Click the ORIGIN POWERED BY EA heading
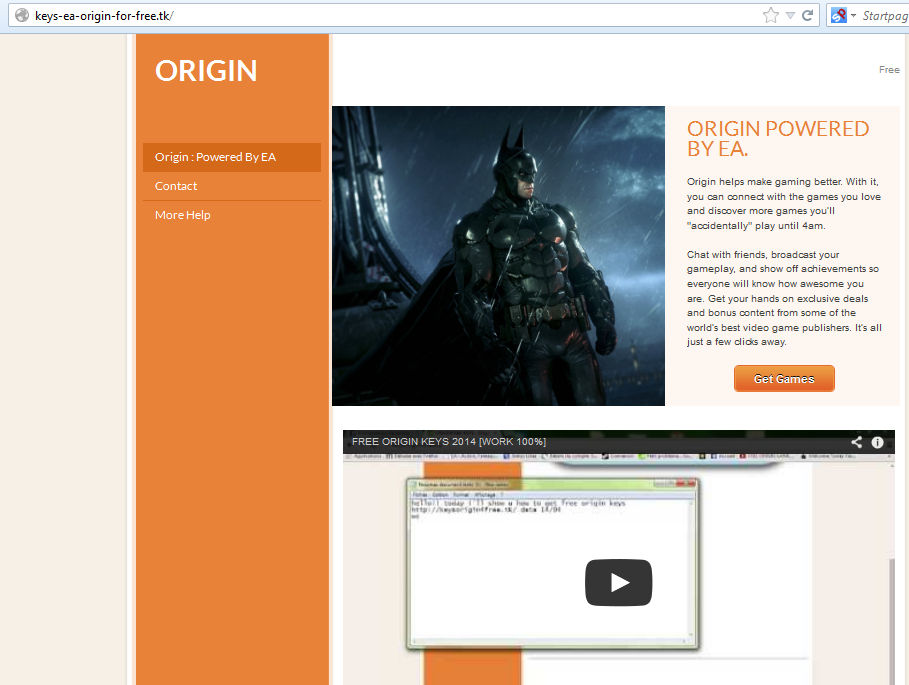The image size is (909, 685). click(x=778, y=139)
